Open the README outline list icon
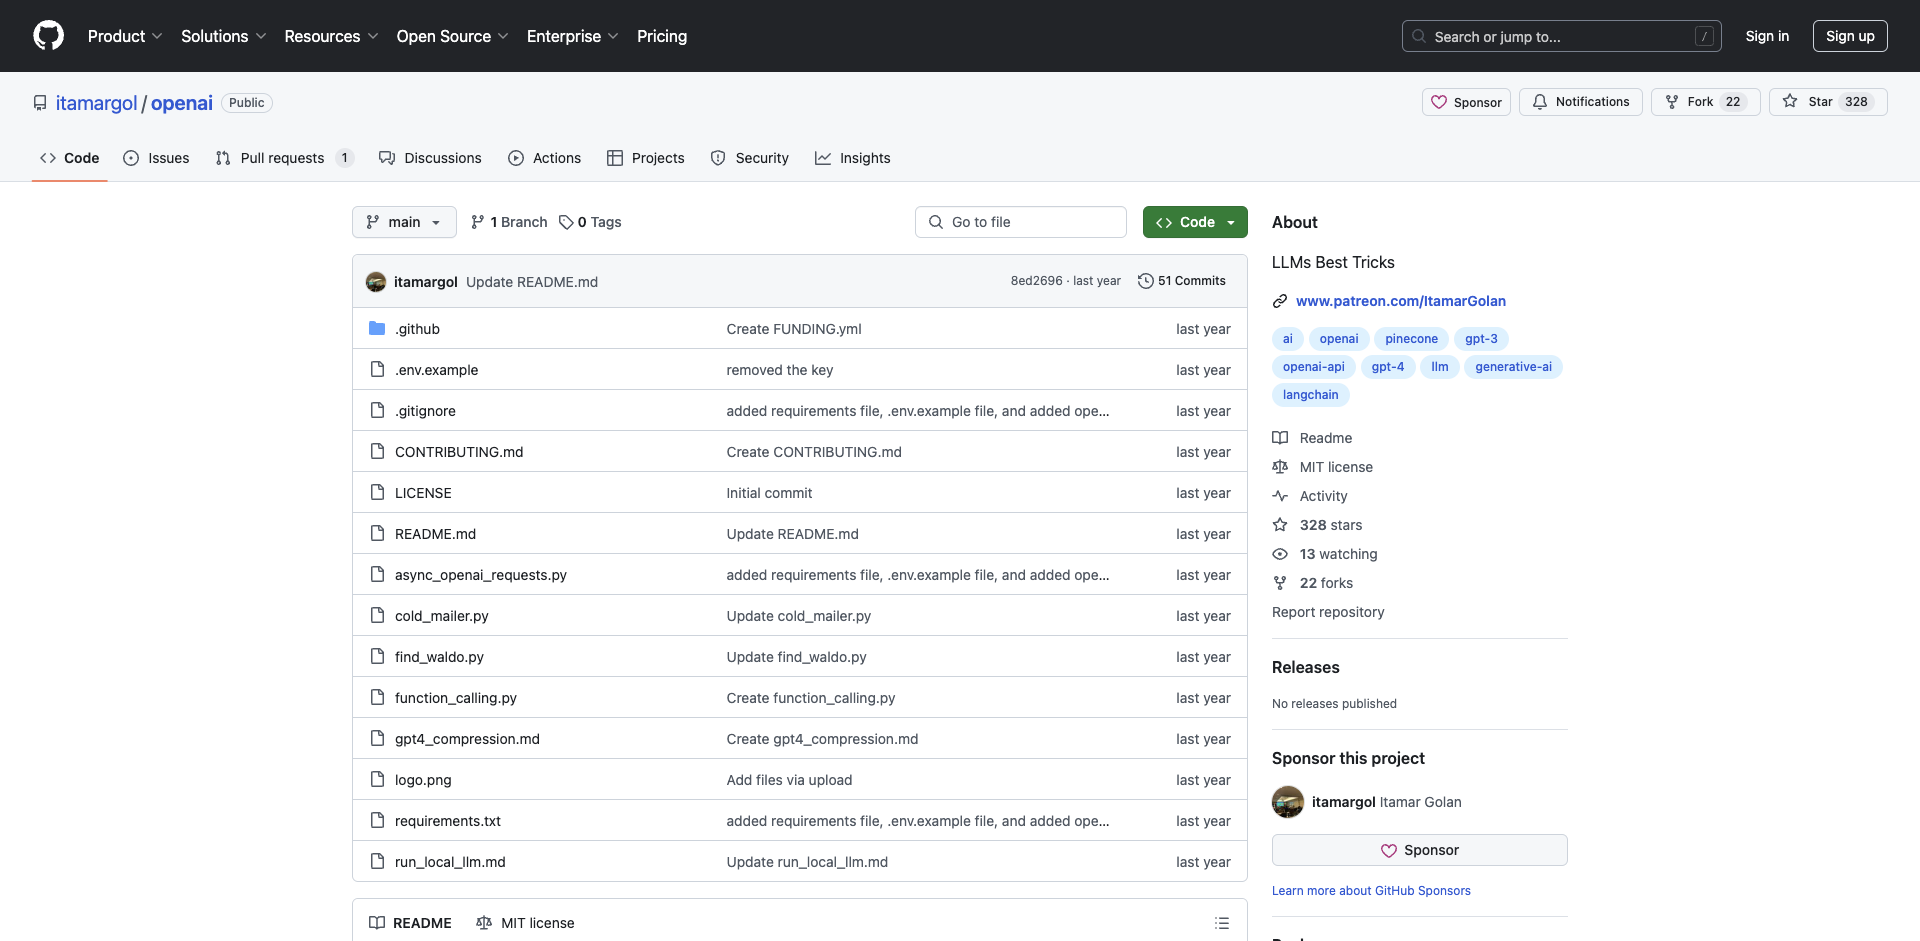The image size is (1920, 941). click(x=1222, y=923)
